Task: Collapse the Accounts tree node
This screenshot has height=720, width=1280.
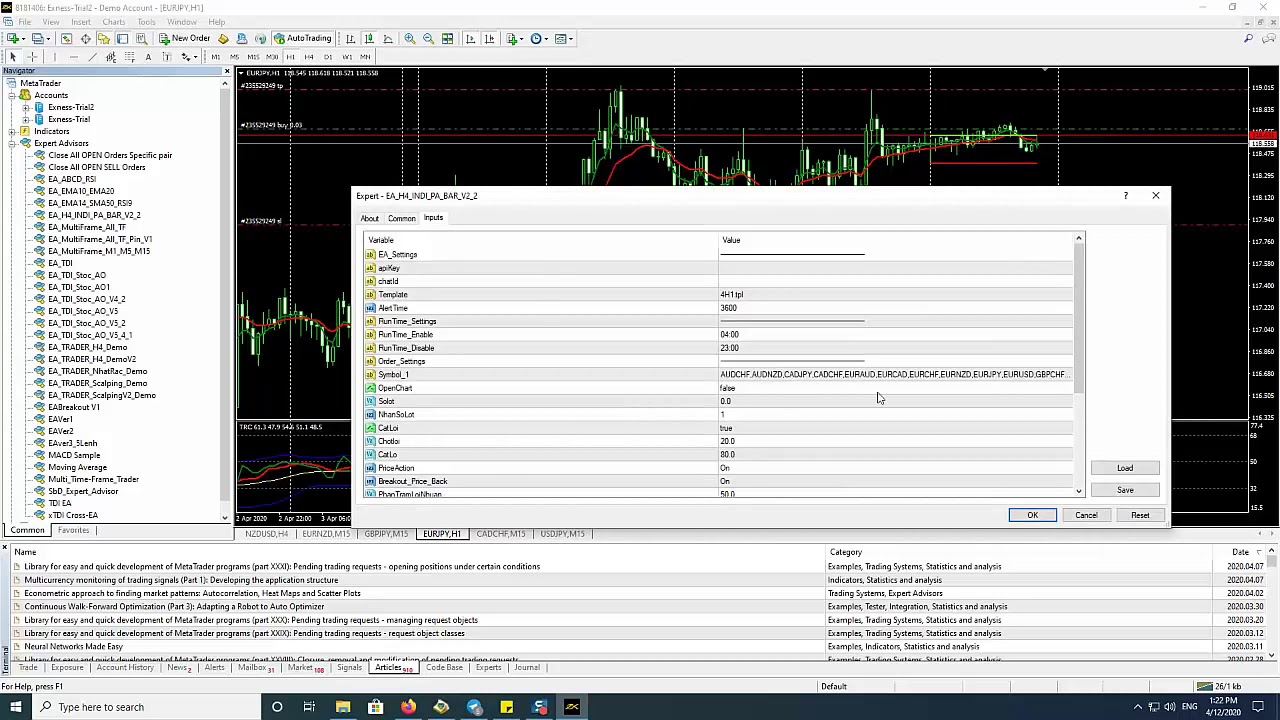Action: [11, 95]
